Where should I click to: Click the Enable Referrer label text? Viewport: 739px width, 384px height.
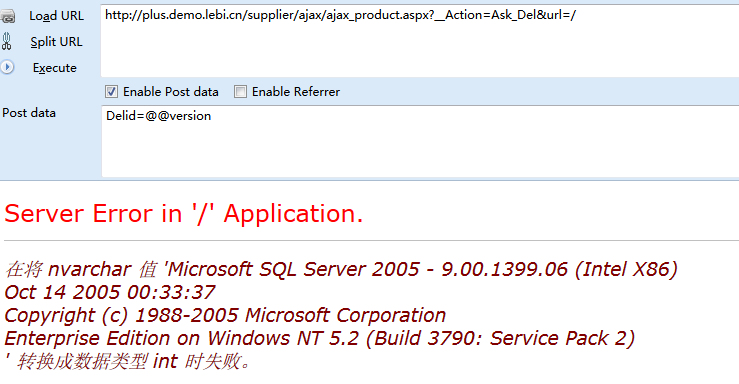click(x=296, y=92)
